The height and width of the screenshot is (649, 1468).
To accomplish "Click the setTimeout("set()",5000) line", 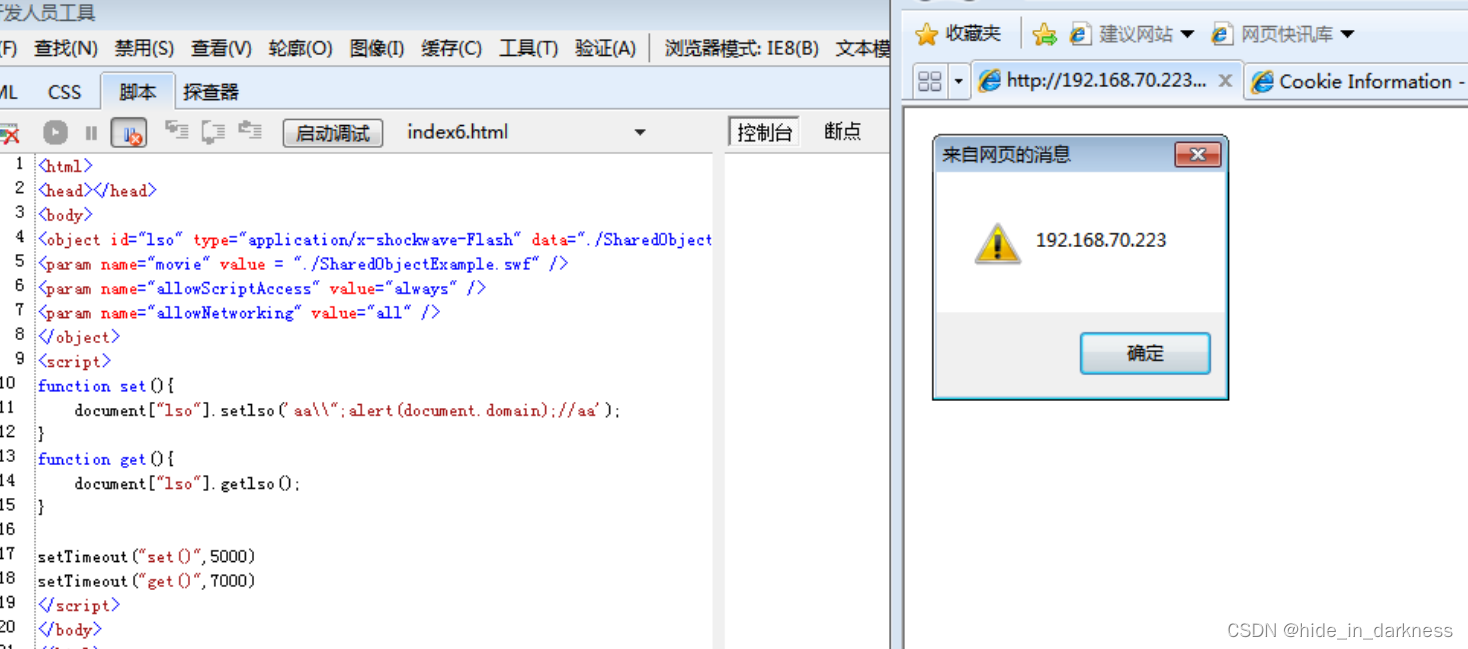I will click(x=146, y=556).
